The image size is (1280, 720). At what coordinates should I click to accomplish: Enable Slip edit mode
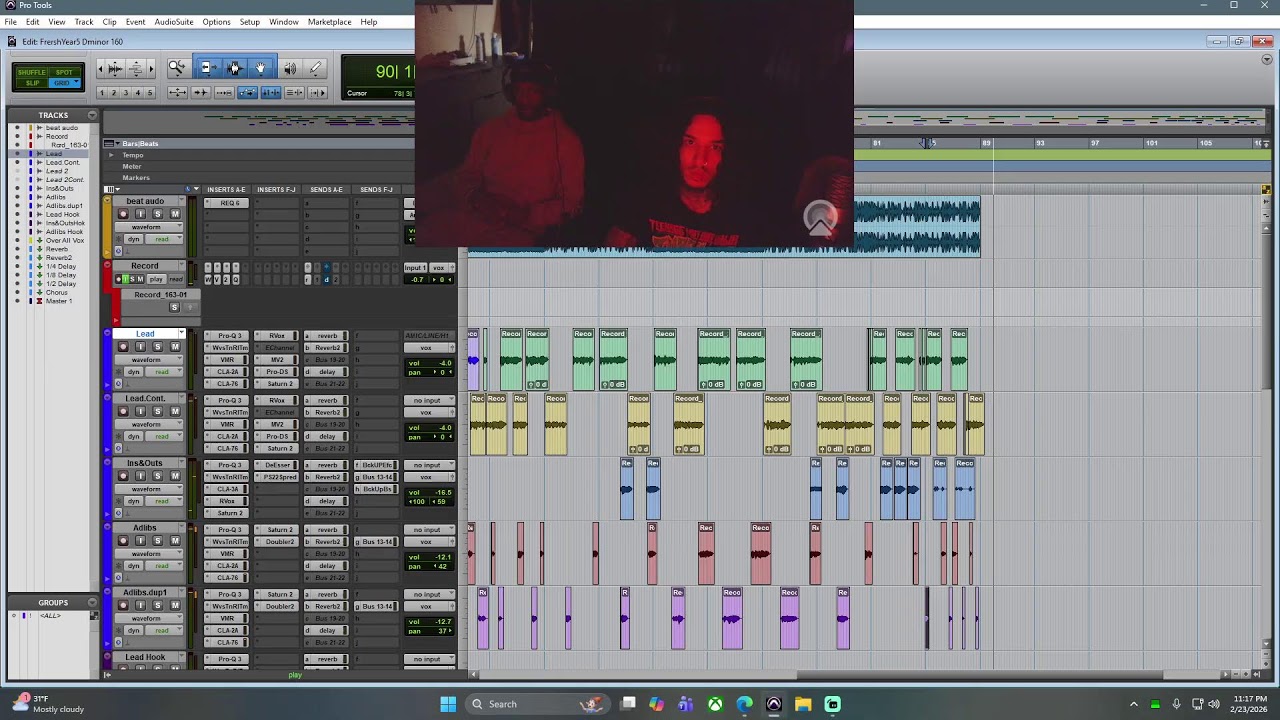[x=32, y=83]
